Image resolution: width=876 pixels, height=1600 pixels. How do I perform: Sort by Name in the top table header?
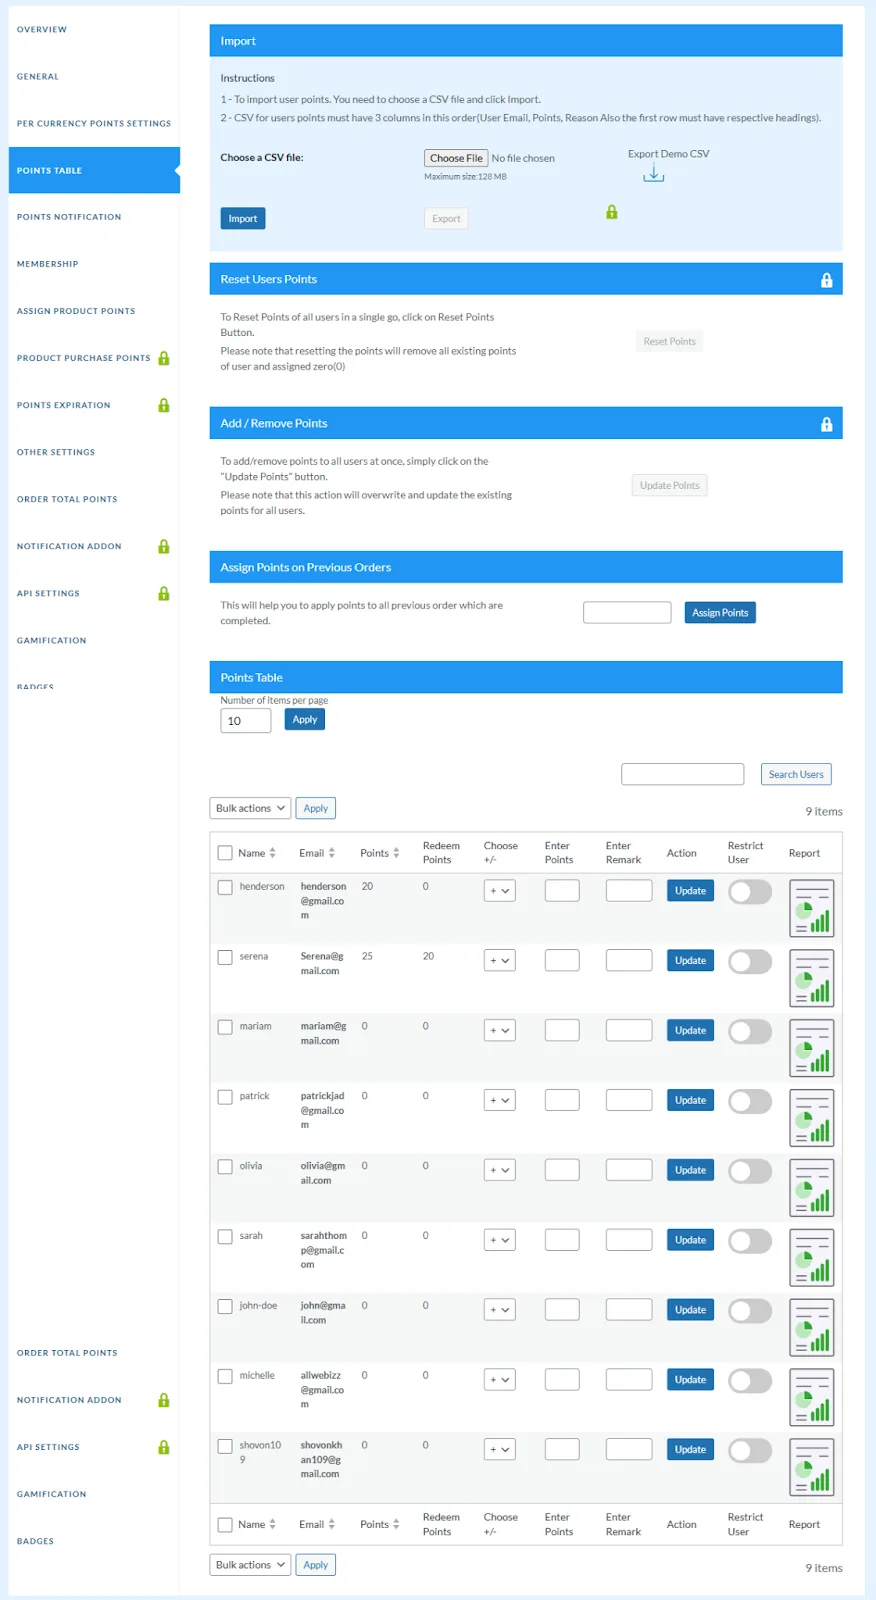pos(257,853)
